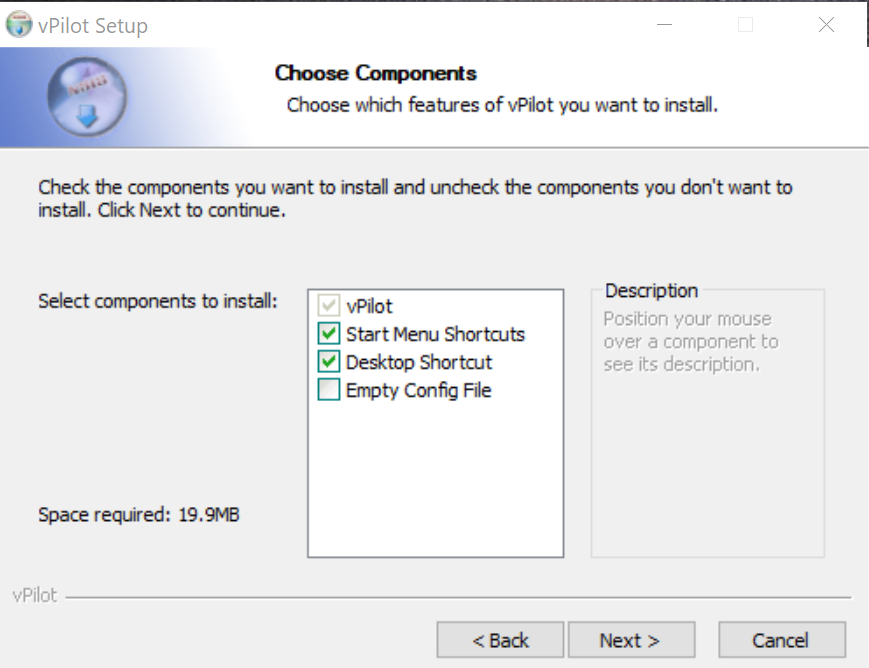Click the Choose Components heading
Image resolution: width=869 pixels, height=668 pixels.
(375, 73)
